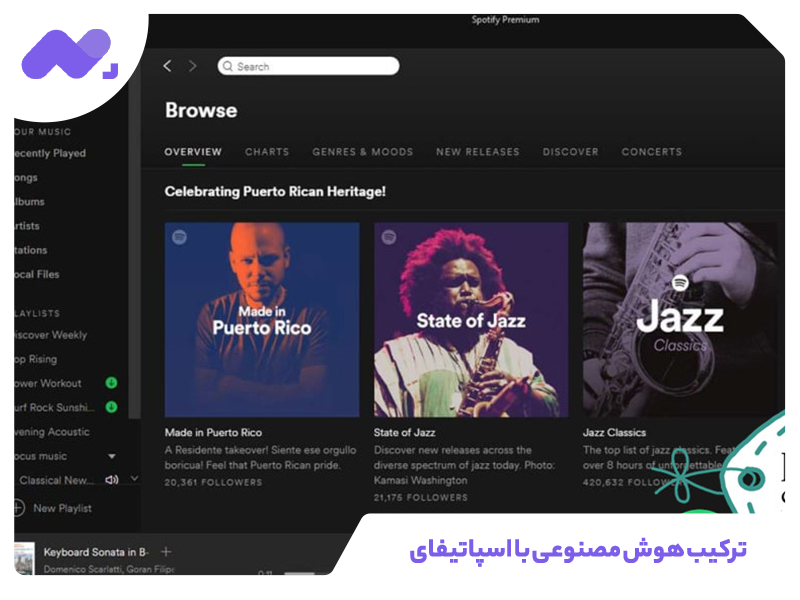
Task: Open Discover Weekly playlist
Action: tap(51, 335)
